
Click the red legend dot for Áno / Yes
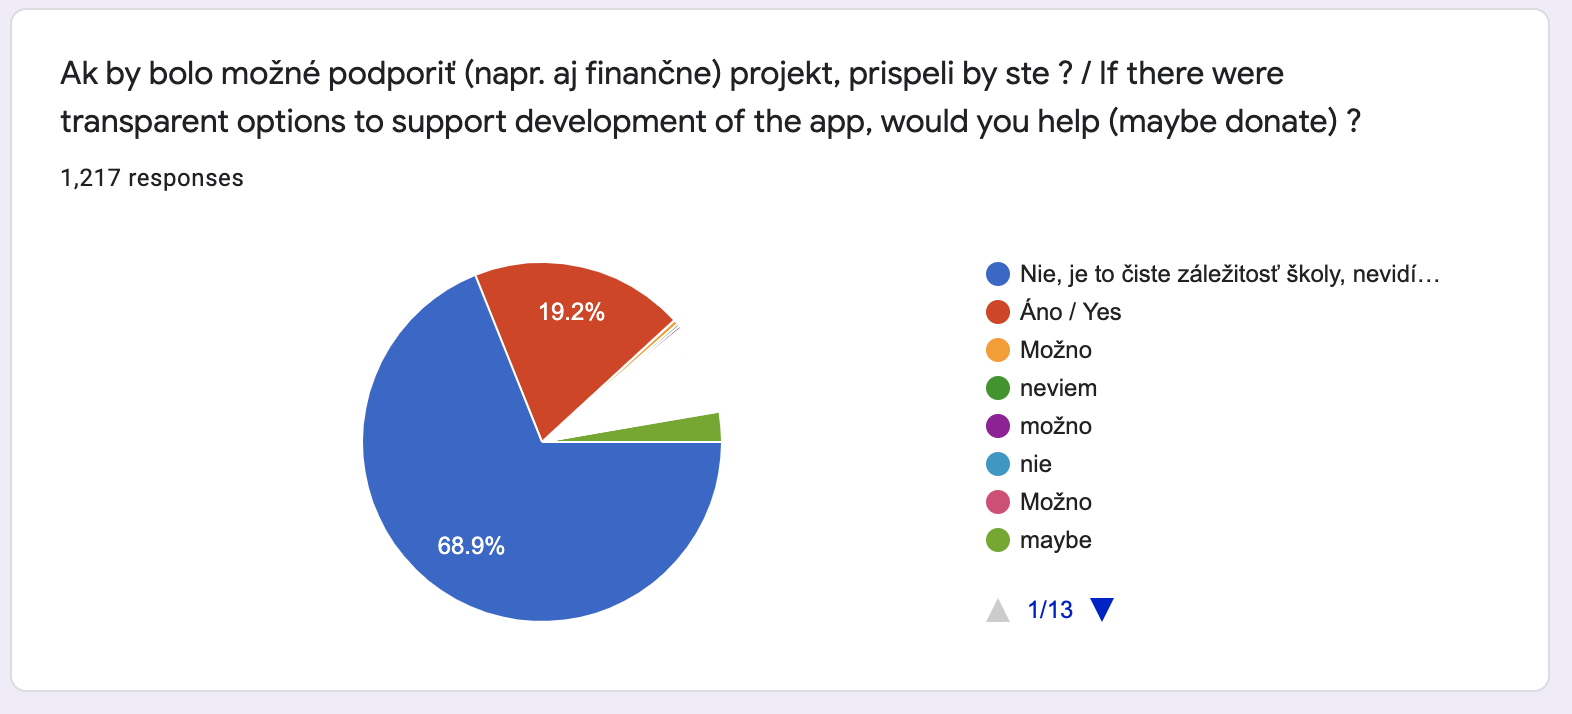point(998,312)
